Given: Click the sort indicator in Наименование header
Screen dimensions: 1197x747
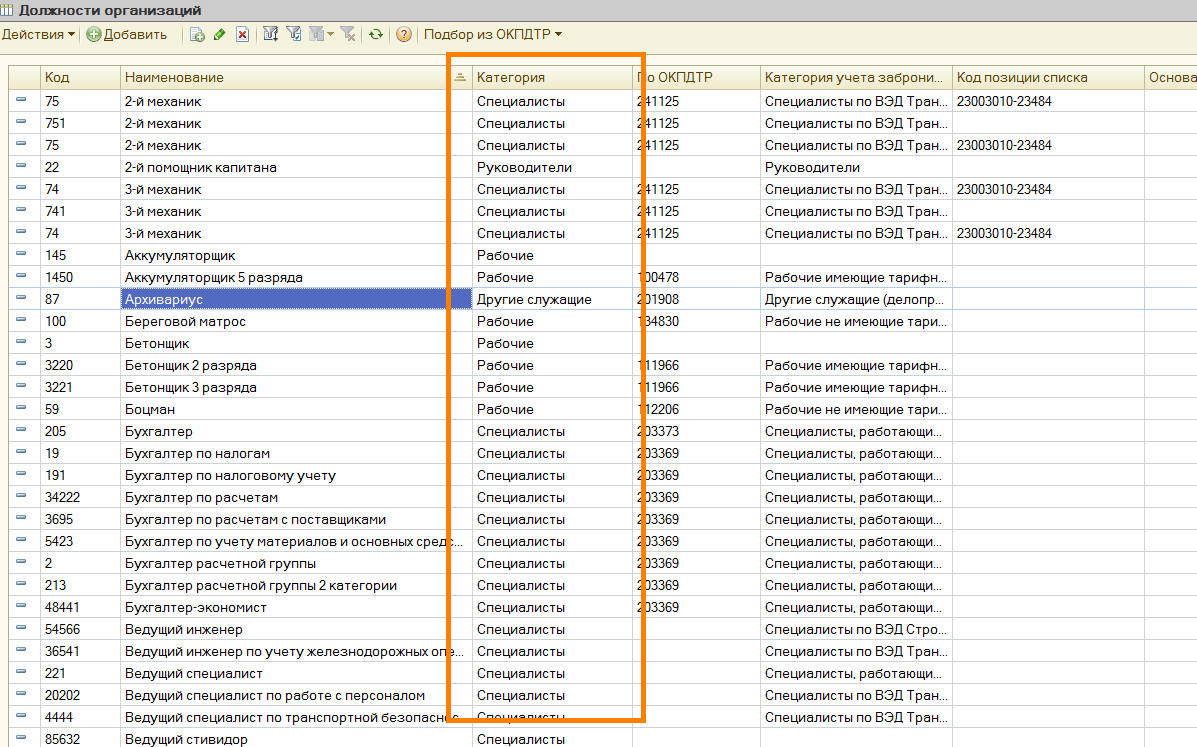Looking at the screenshot, I should click(x=460, y=77).
